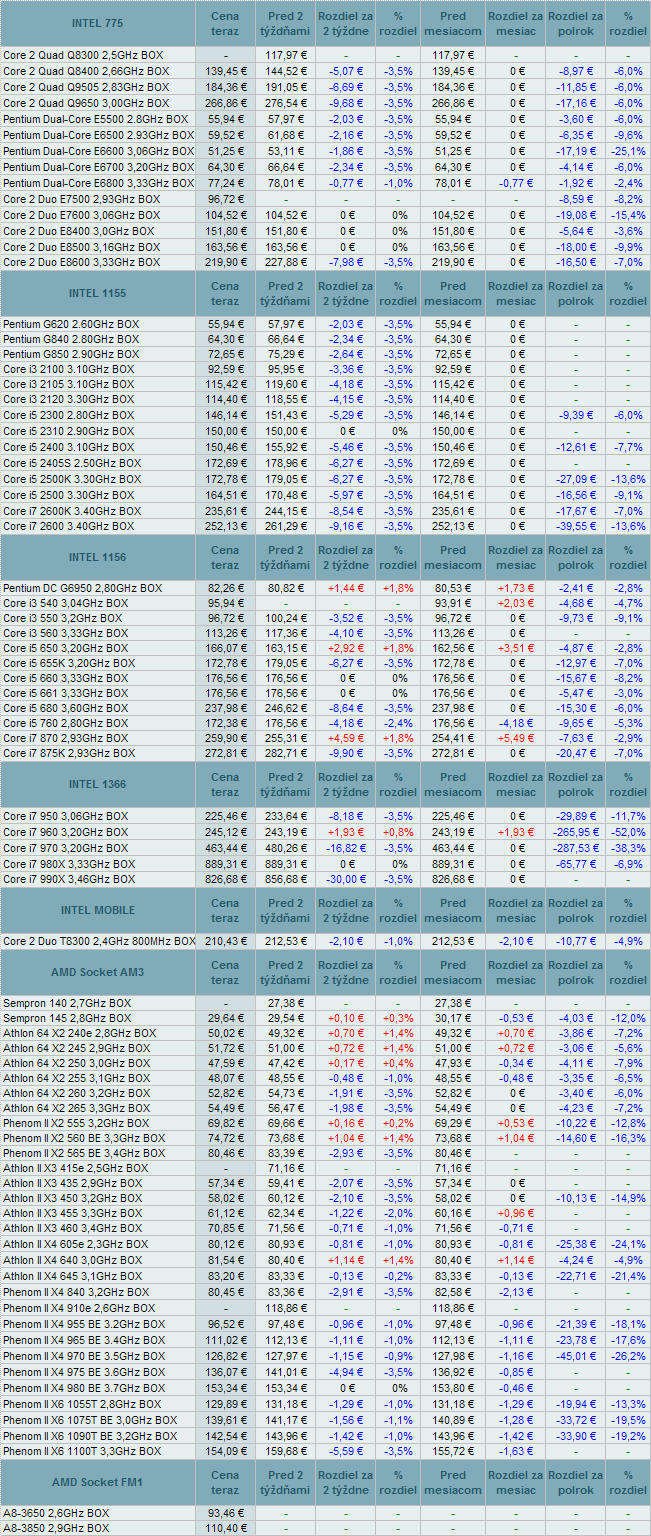Click the Pentium G620 2.60GHz BOX name
This screenshot has width=651, height=1536.
point(71,325)
